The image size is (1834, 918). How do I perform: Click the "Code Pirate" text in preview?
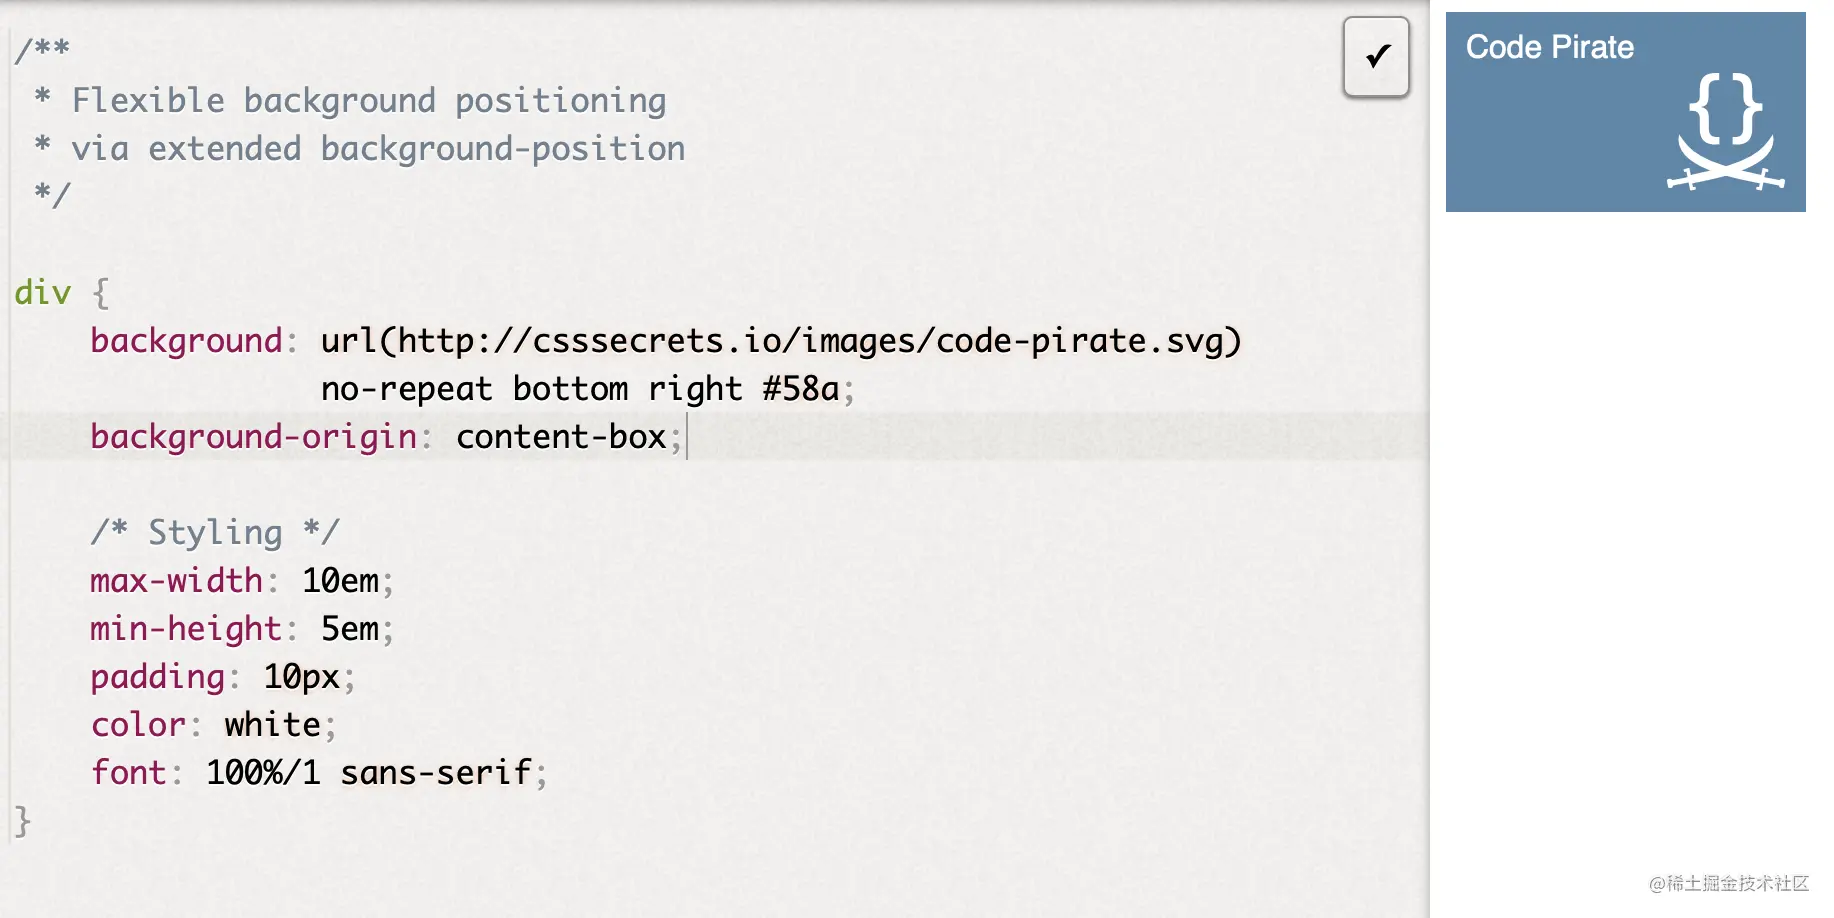click(1549, 47)
